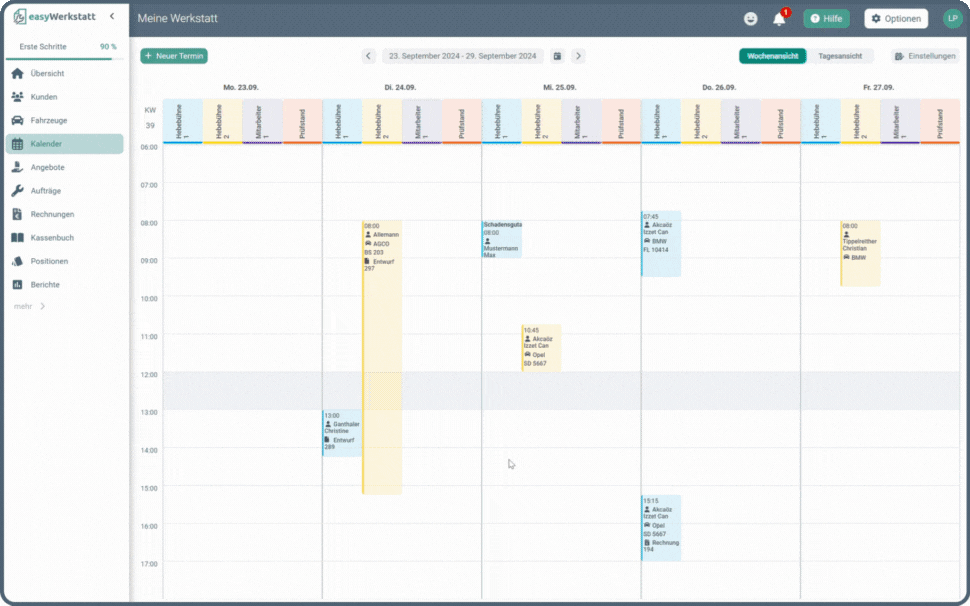Keep Wochenansicht view selected
970x606 pixels.
[772, 57]
